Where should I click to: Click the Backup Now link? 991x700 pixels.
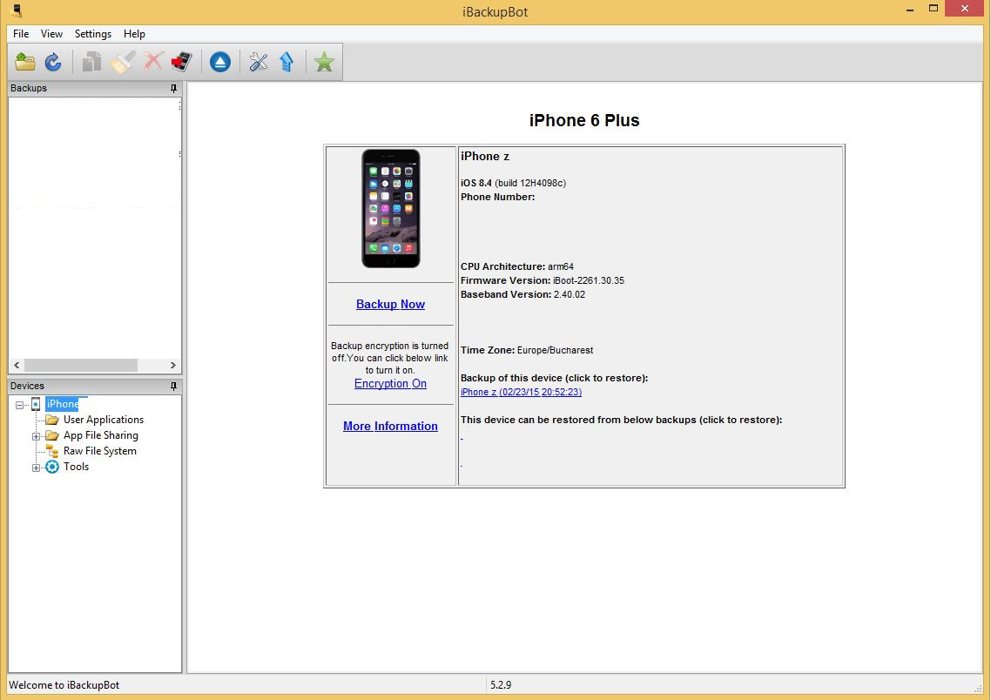pyautogui.click(x=390, y=304)
